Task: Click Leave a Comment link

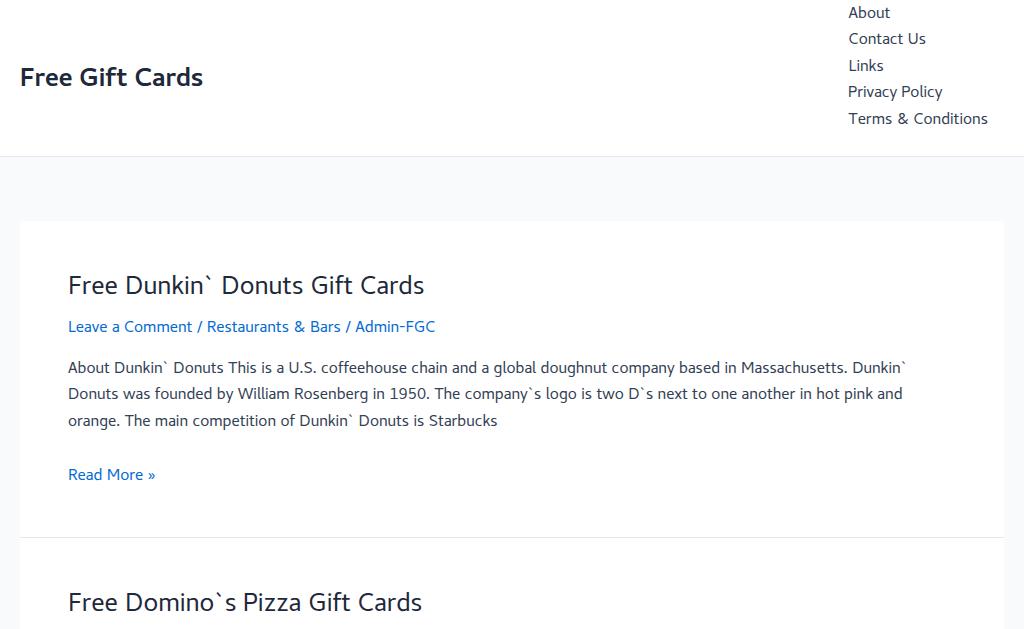Action: (x=130, y=327)
